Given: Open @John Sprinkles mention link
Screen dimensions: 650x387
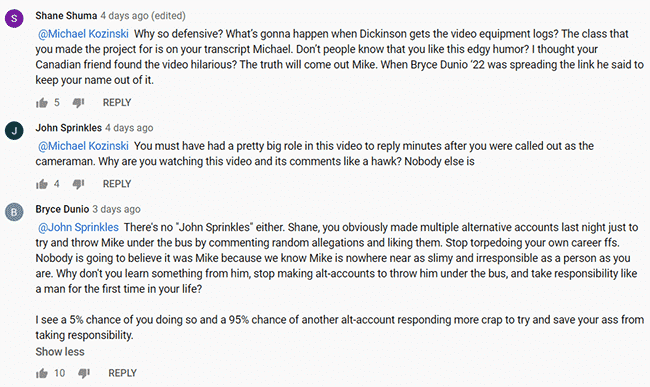Looking at the screenshot, I should tap(78, 227).
